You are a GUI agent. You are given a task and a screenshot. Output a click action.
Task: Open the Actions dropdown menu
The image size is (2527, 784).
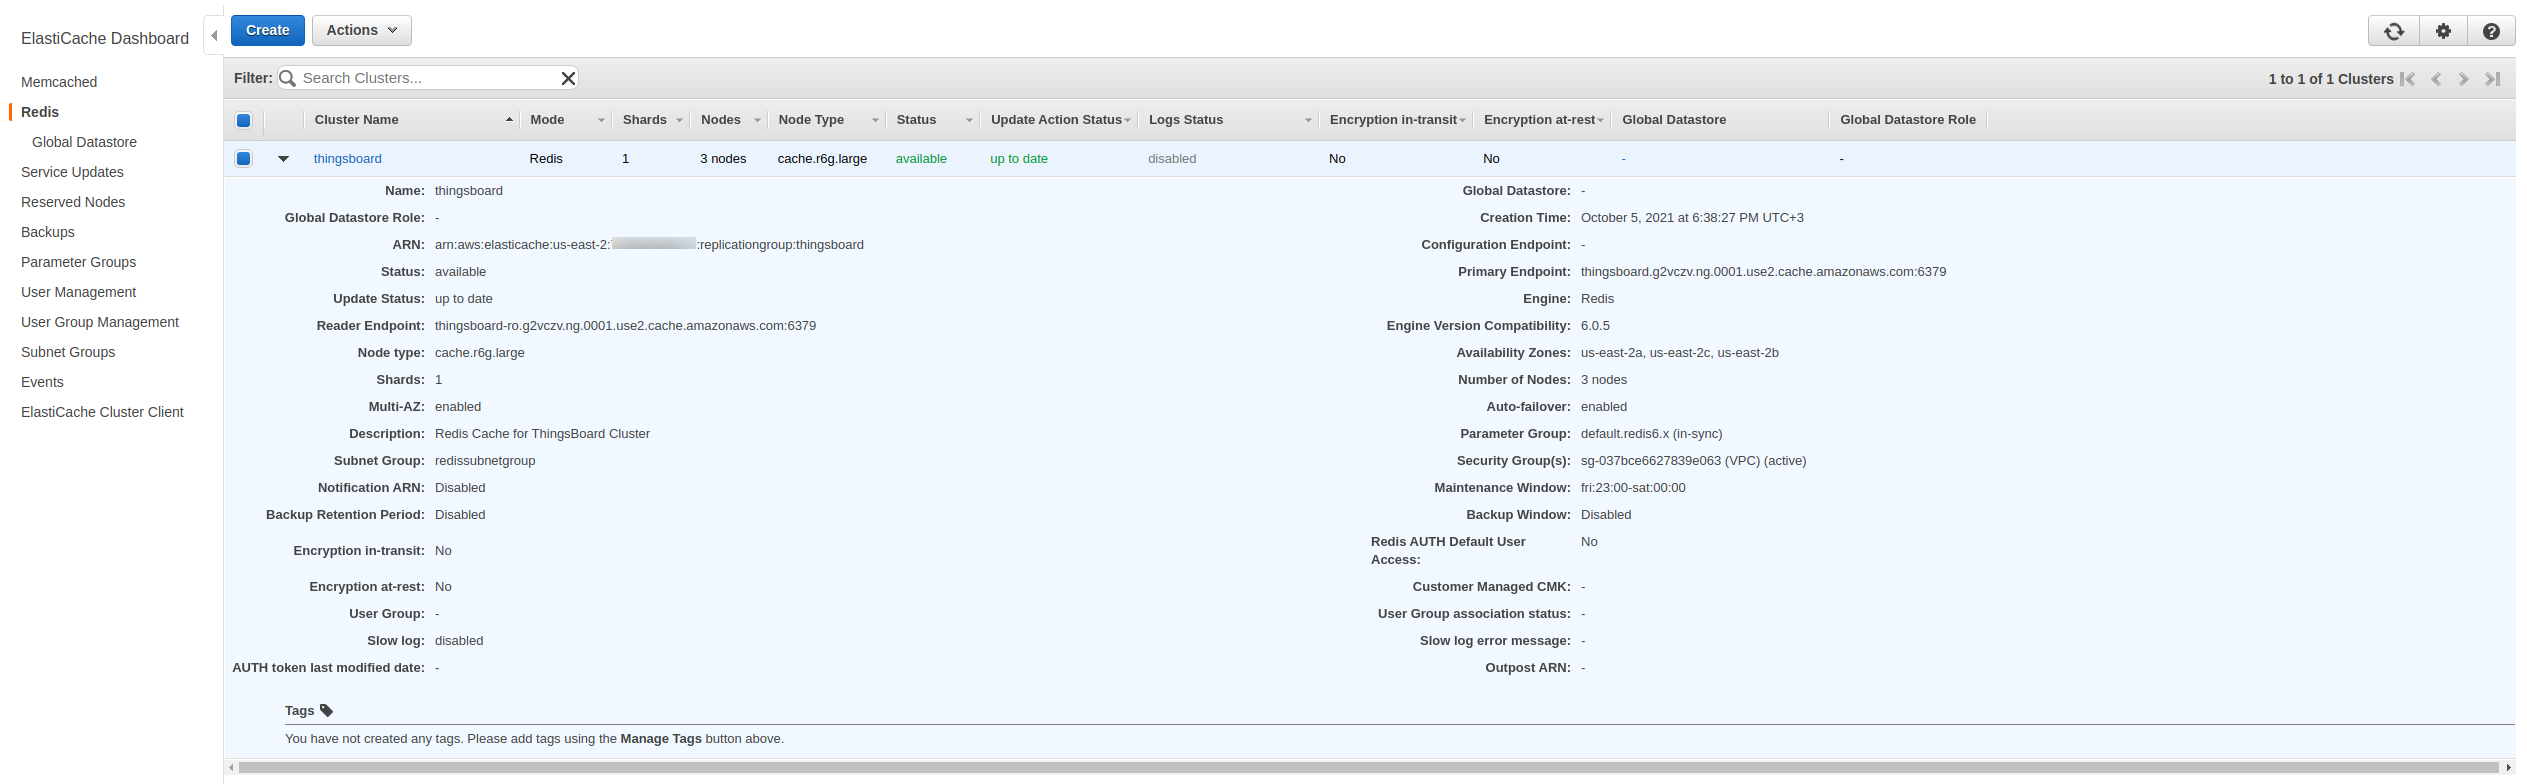click(x=361, y=30)
